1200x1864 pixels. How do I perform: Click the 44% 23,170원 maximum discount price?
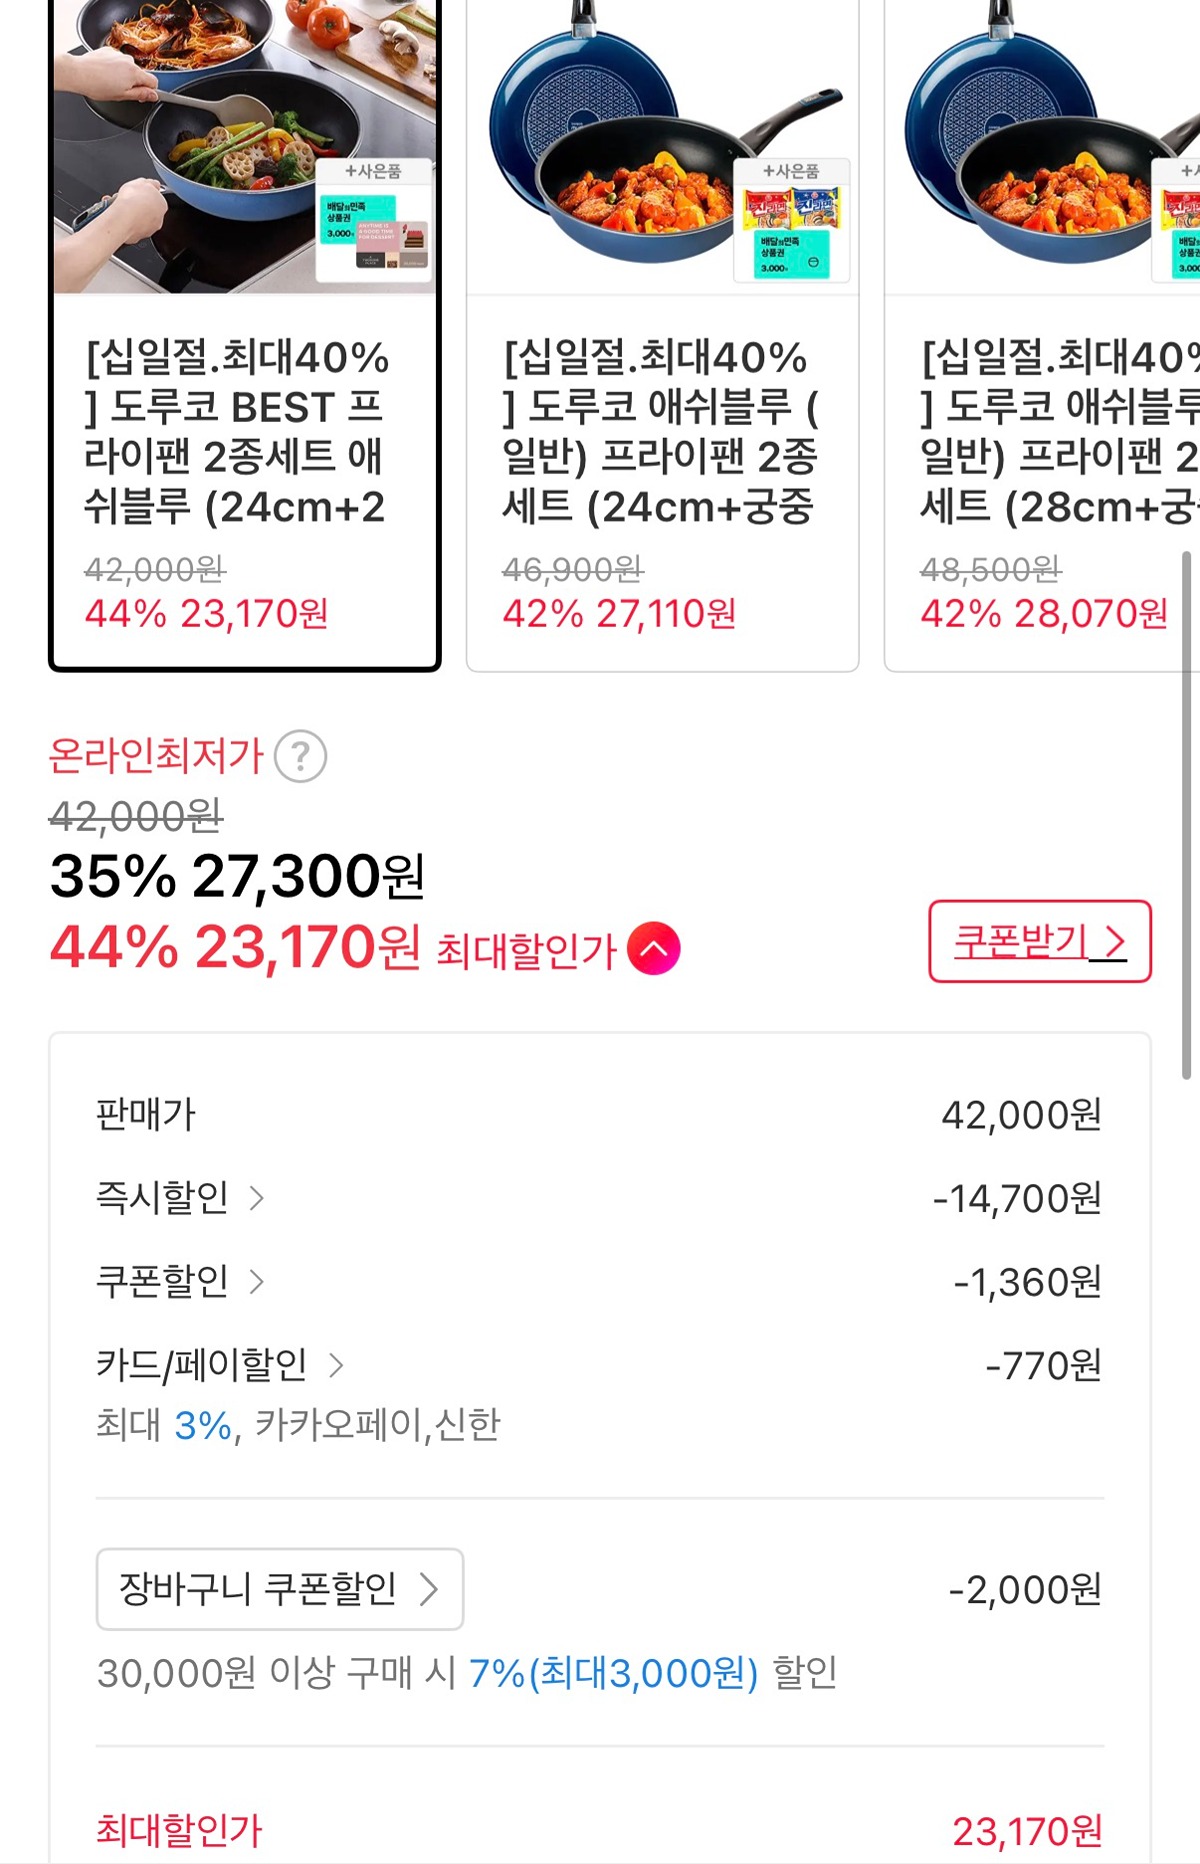pos(236,948)
